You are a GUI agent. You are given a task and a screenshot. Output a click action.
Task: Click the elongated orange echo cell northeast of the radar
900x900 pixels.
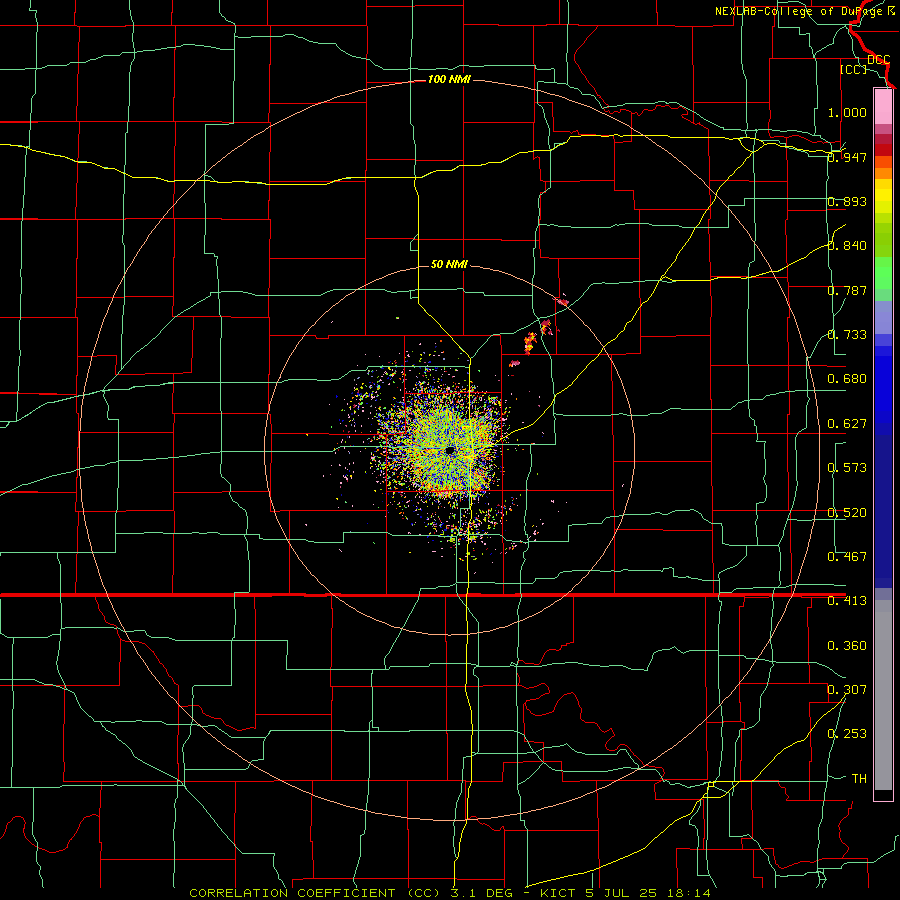[x=530, y=342]
